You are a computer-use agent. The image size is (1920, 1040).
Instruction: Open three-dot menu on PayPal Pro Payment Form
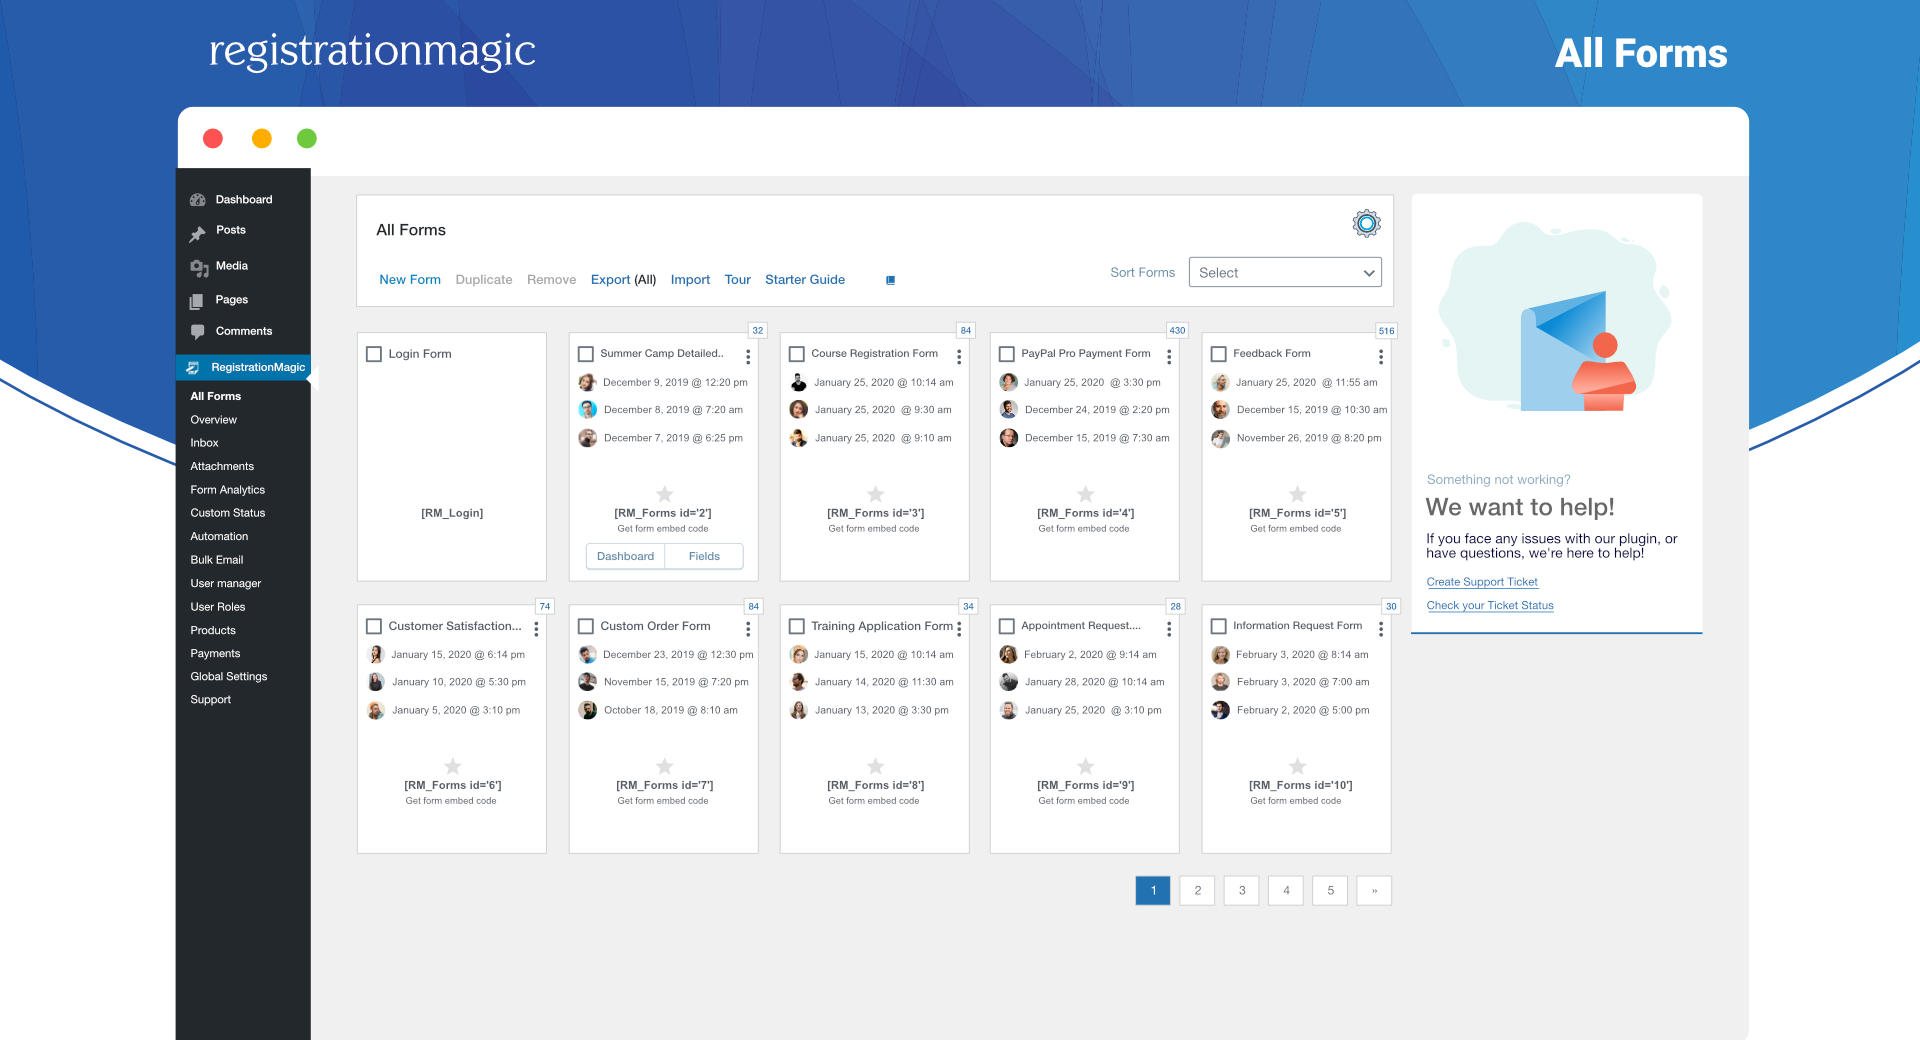coord(1169,356)
